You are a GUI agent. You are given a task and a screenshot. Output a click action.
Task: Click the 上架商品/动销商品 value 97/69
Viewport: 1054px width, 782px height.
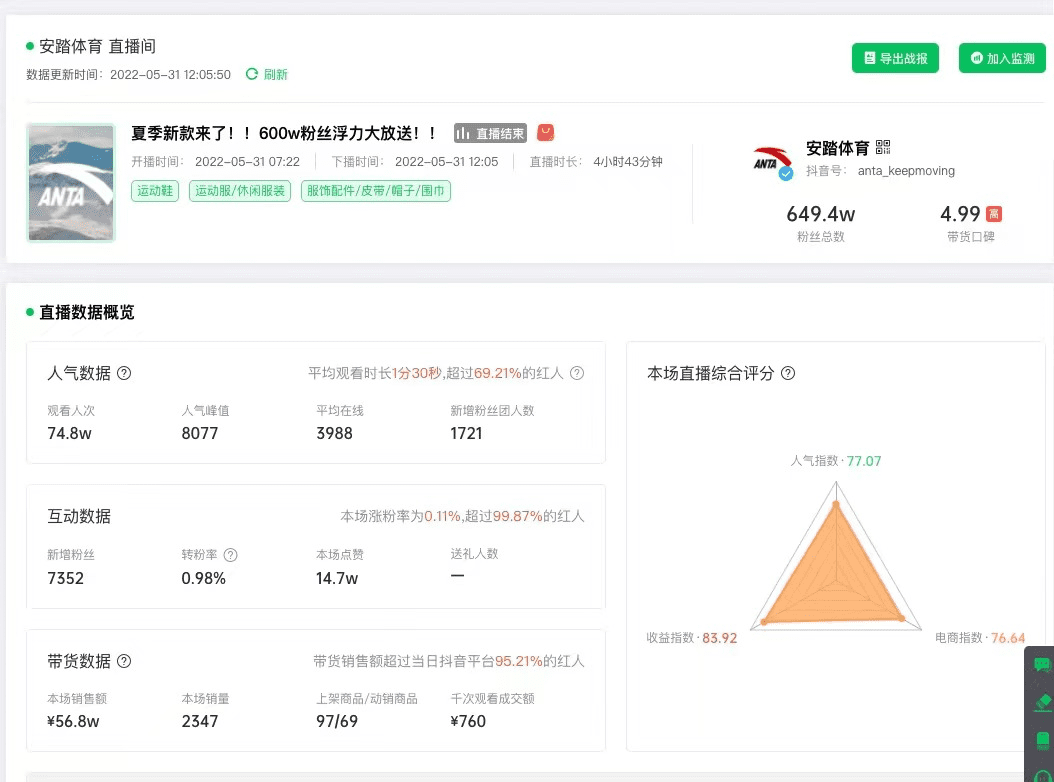point(337,721)
